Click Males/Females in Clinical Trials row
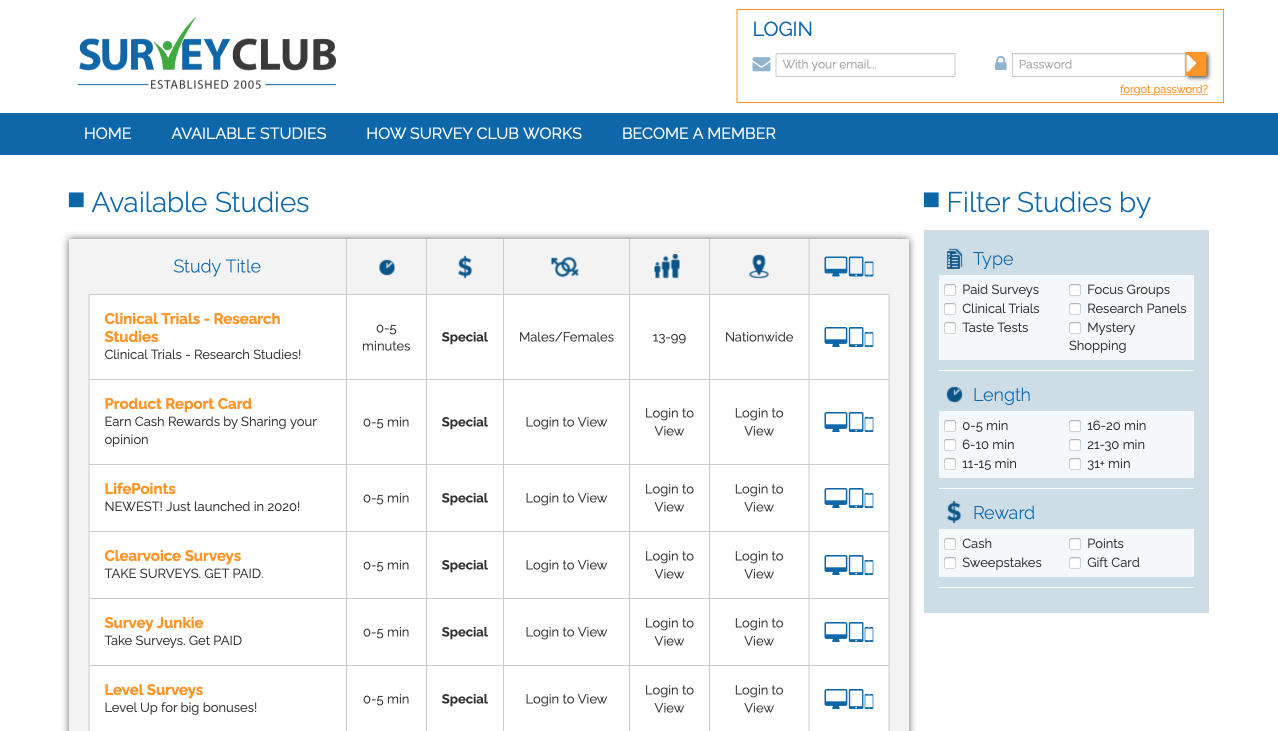Screen dimensions: 1278x731 pos(567,337)
